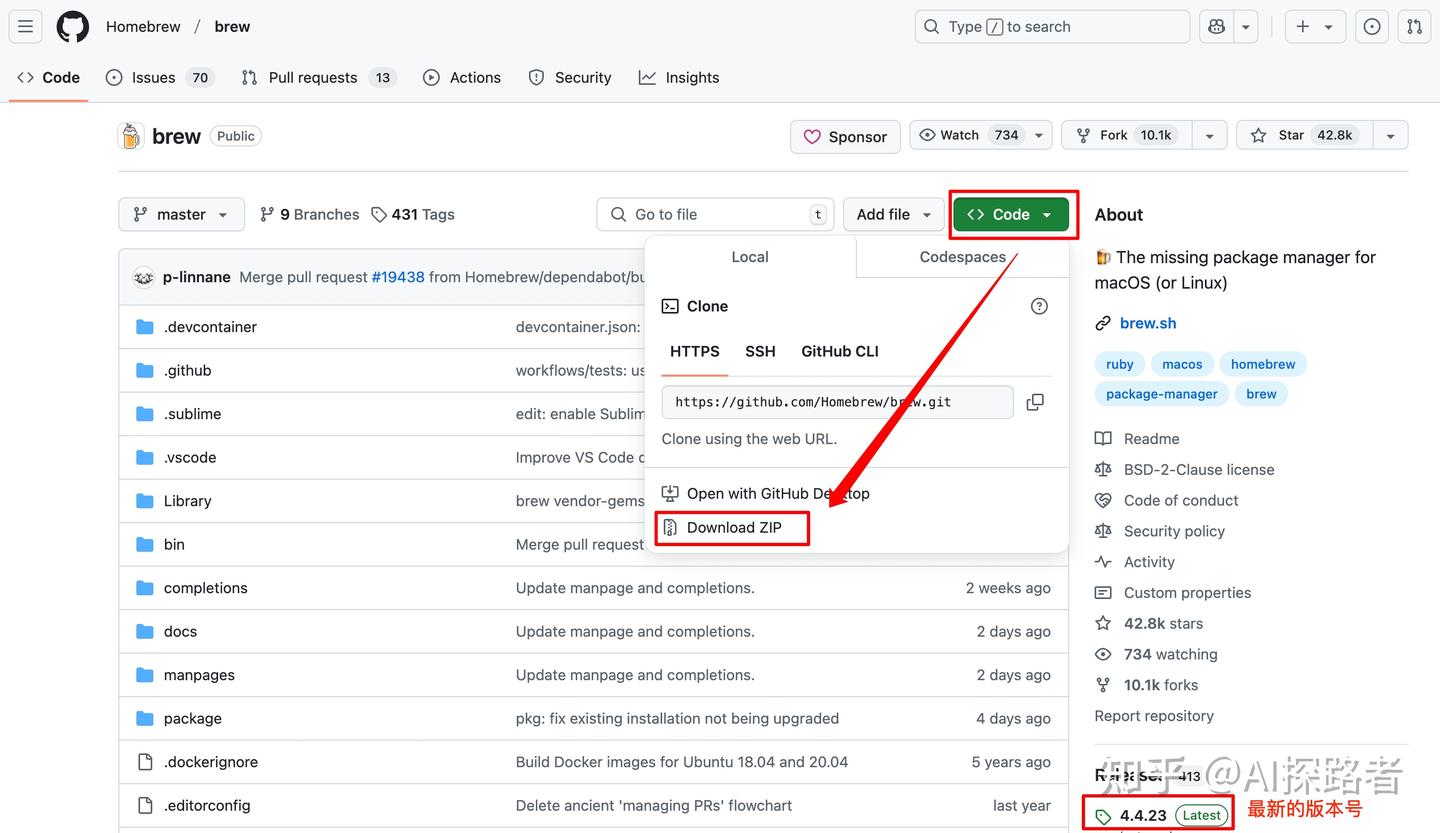The height and width of the screenshot is (833, 1440).
Task: Click the Sponsor heart button
Action: (x=845, y=137)
